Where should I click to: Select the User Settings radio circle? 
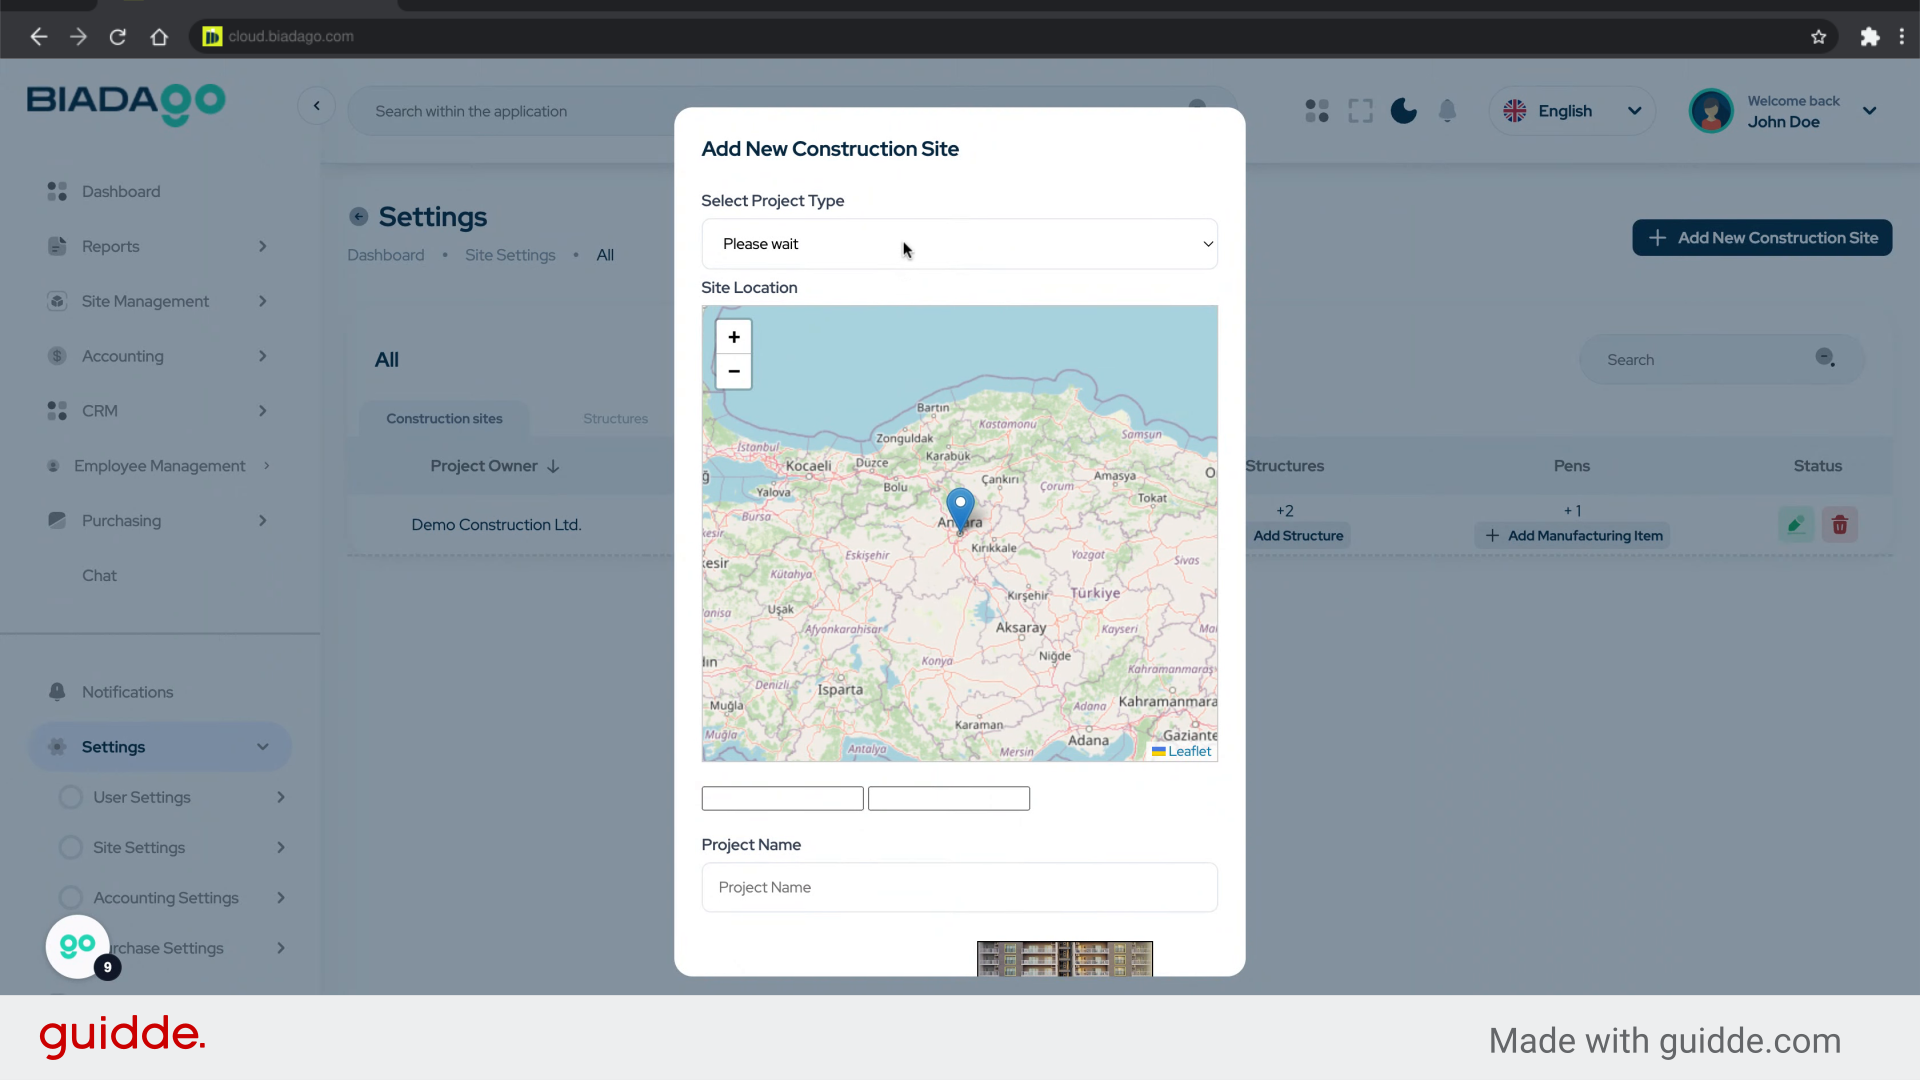[71, 797]
